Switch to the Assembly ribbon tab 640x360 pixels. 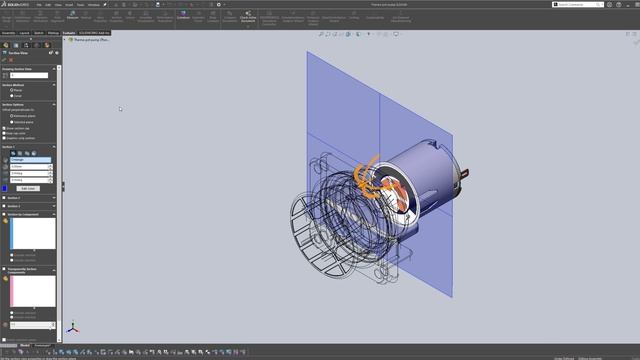[x=8, y=33]
